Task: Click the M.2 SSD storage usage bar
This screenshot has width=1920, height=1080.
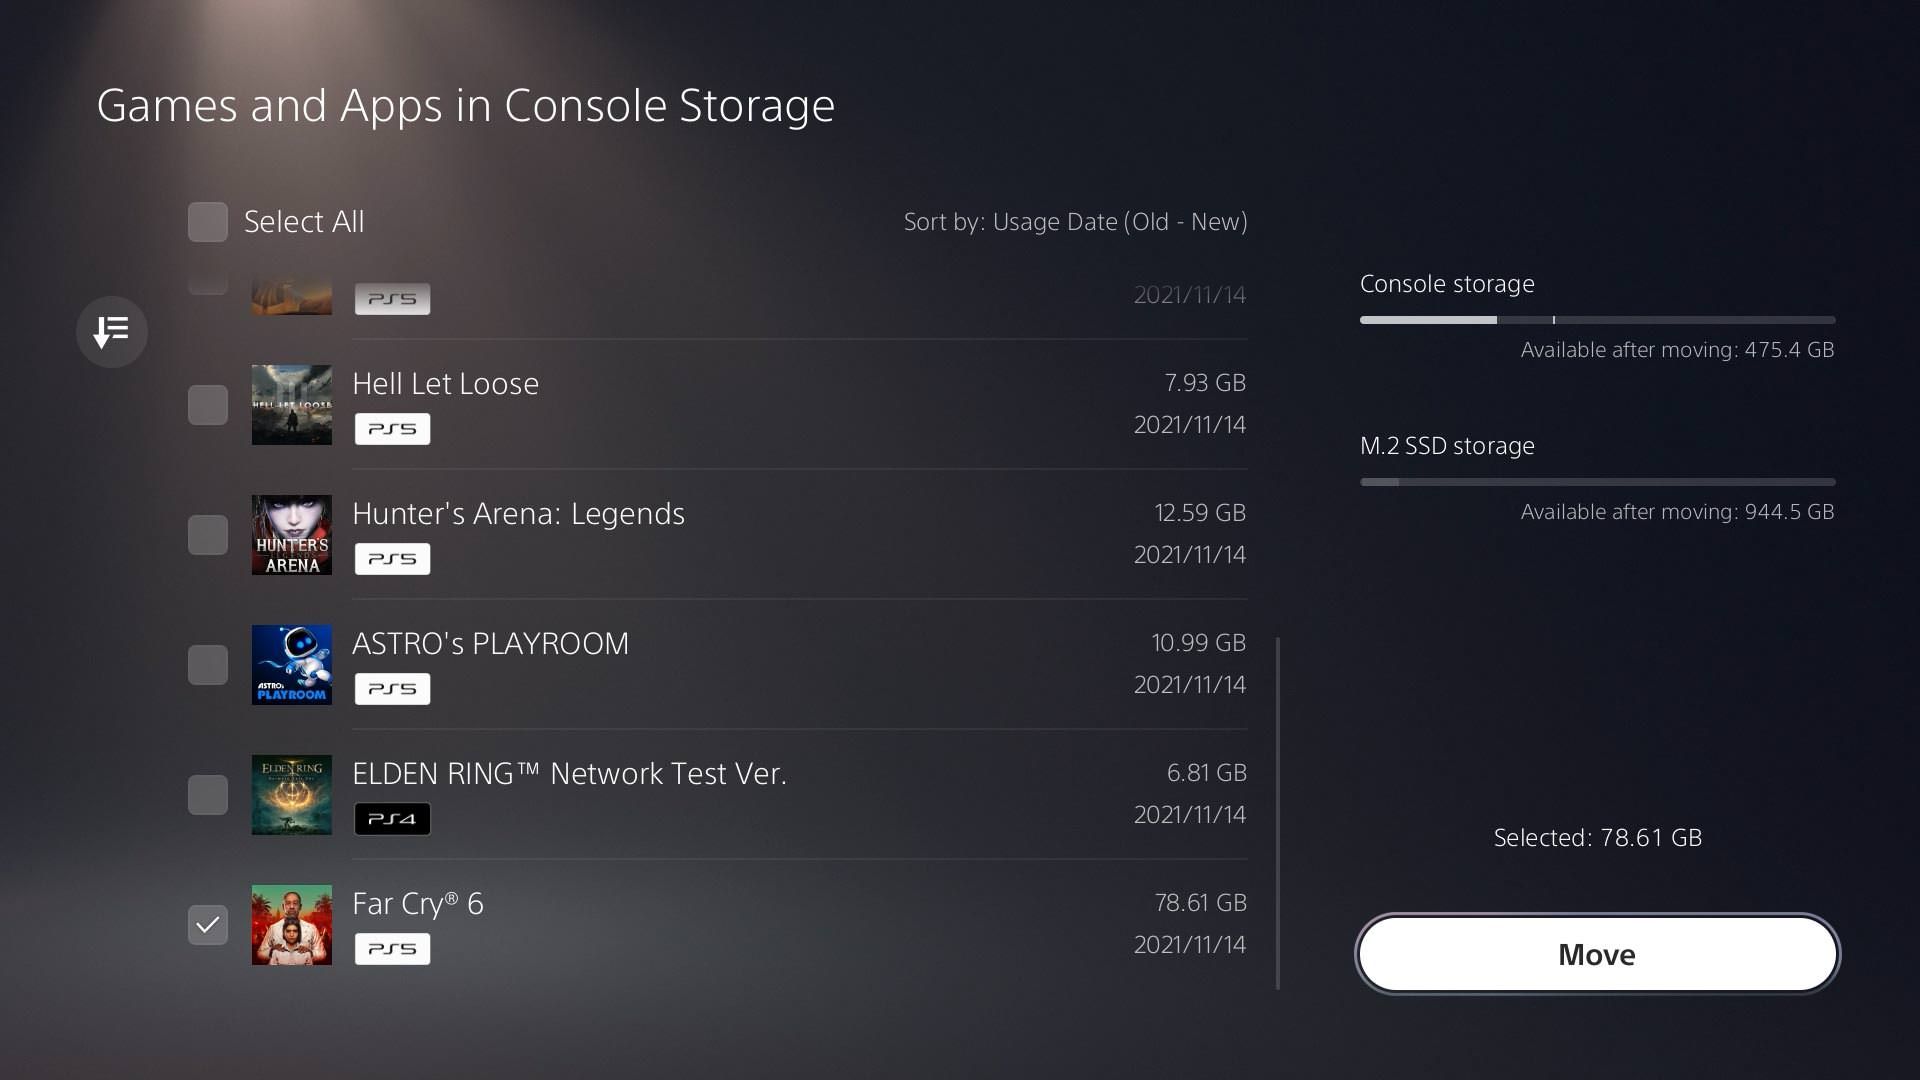Action: (1597, 482)
